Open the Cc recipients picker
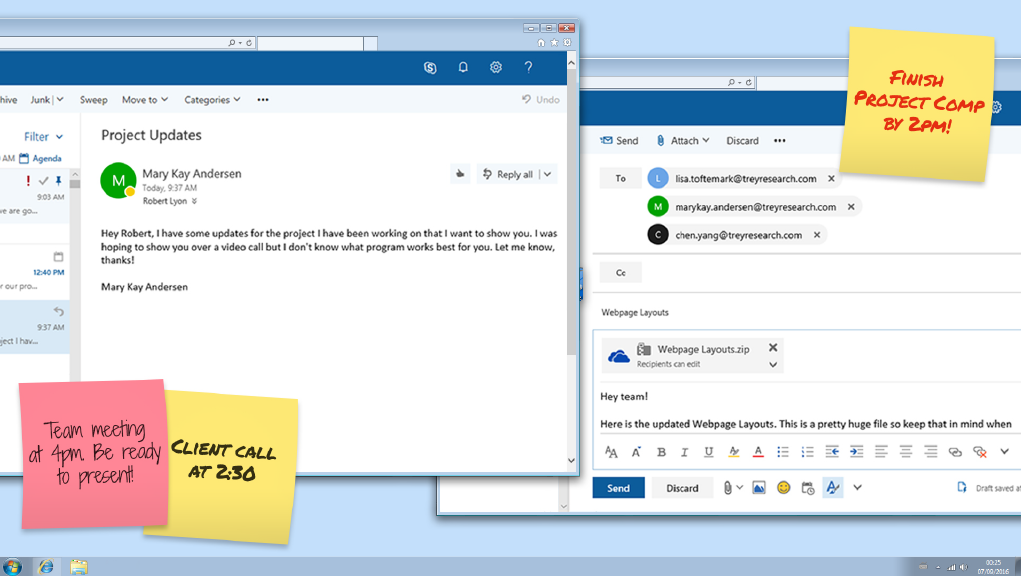 (621, 273)
